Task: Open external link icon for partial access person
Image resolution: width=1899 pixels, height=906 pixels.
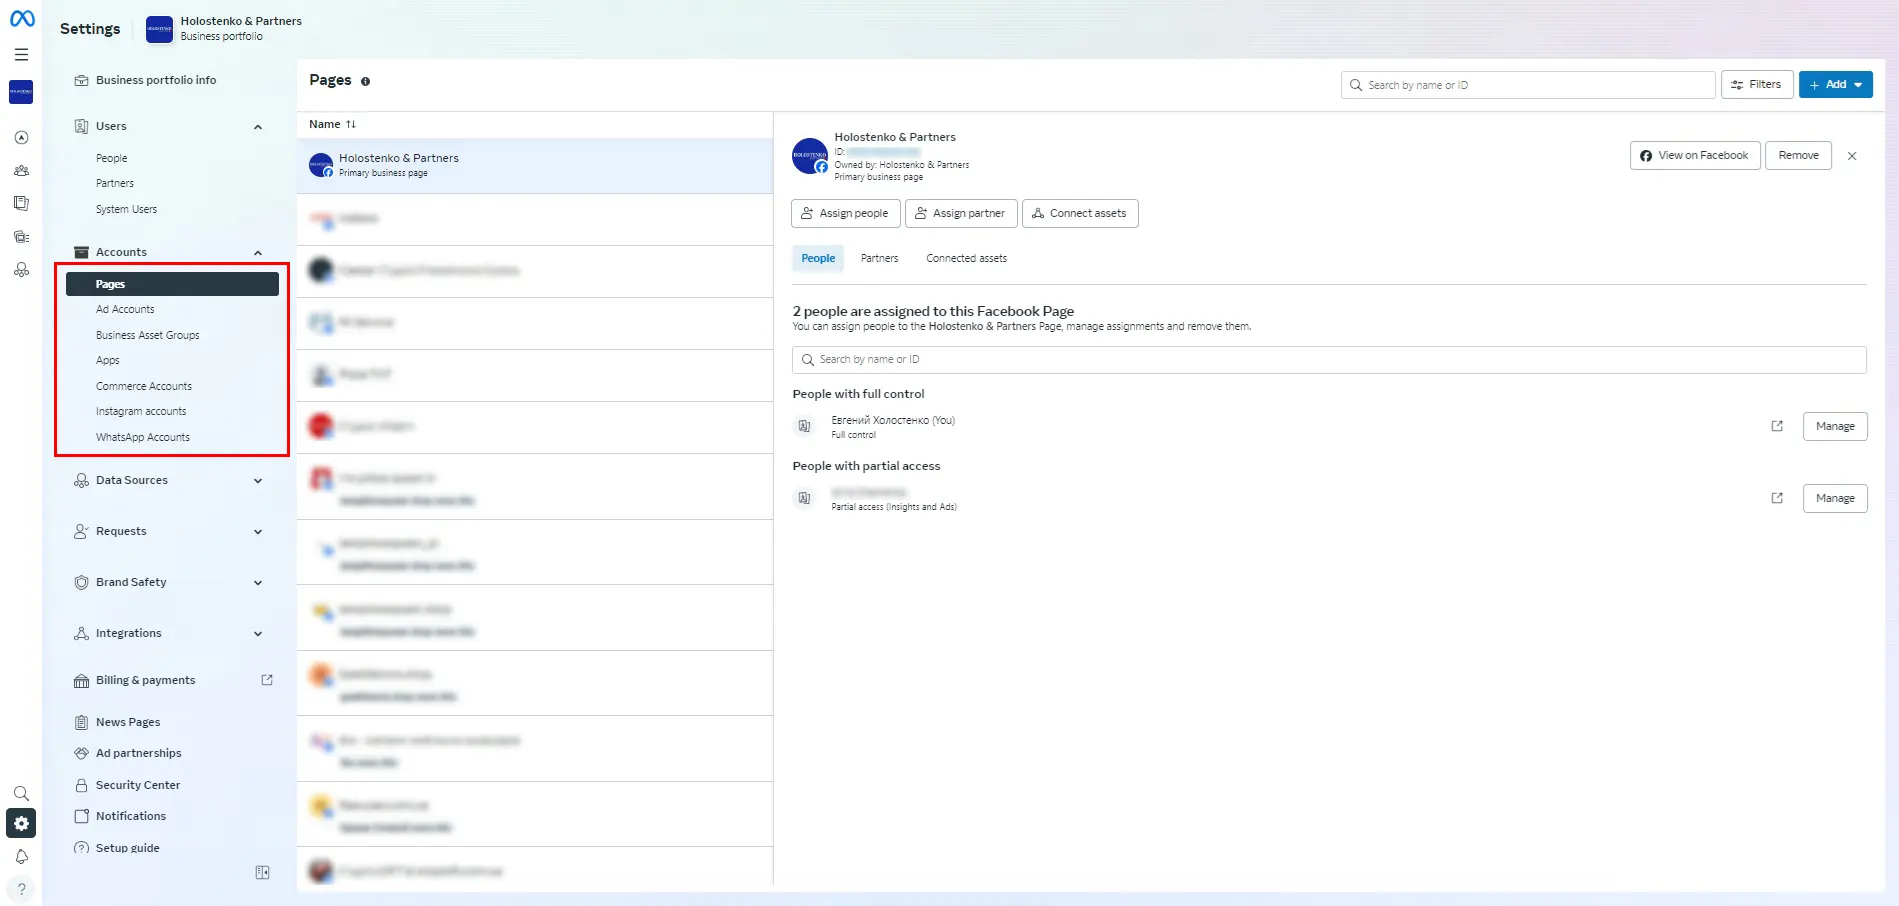Action: pyautogui.click(x=1777, y=498)
